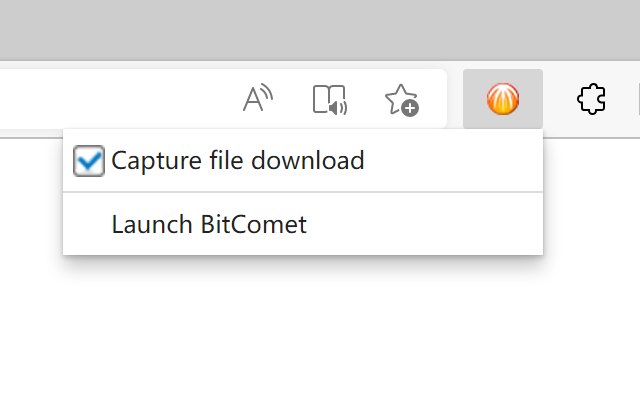Click the Read aloud icon
The width and height of the screenshot is (640, 400).
coord(258,99)
